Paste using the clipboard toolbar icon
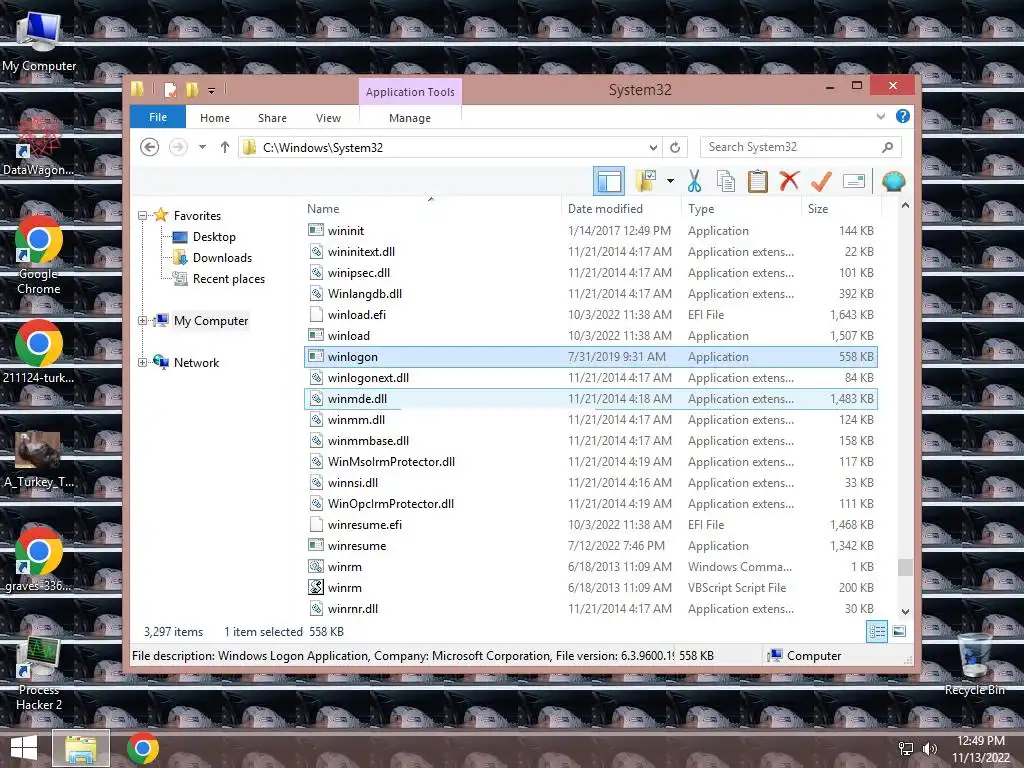The width and height of the screenshot is (1024, 768). click(x=758, y=181)
